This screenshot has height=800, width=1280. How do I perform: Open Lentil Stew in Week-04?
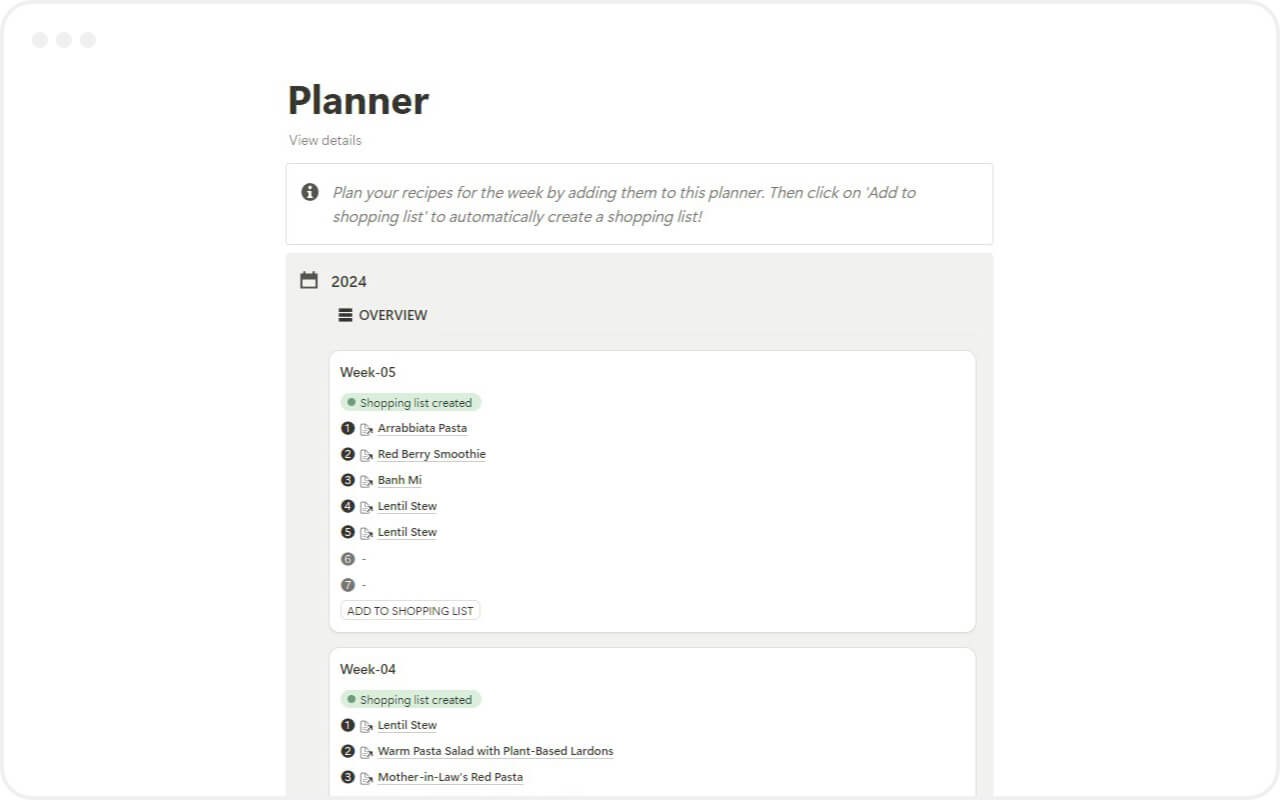pyautogui.click(x=407, y=725)
